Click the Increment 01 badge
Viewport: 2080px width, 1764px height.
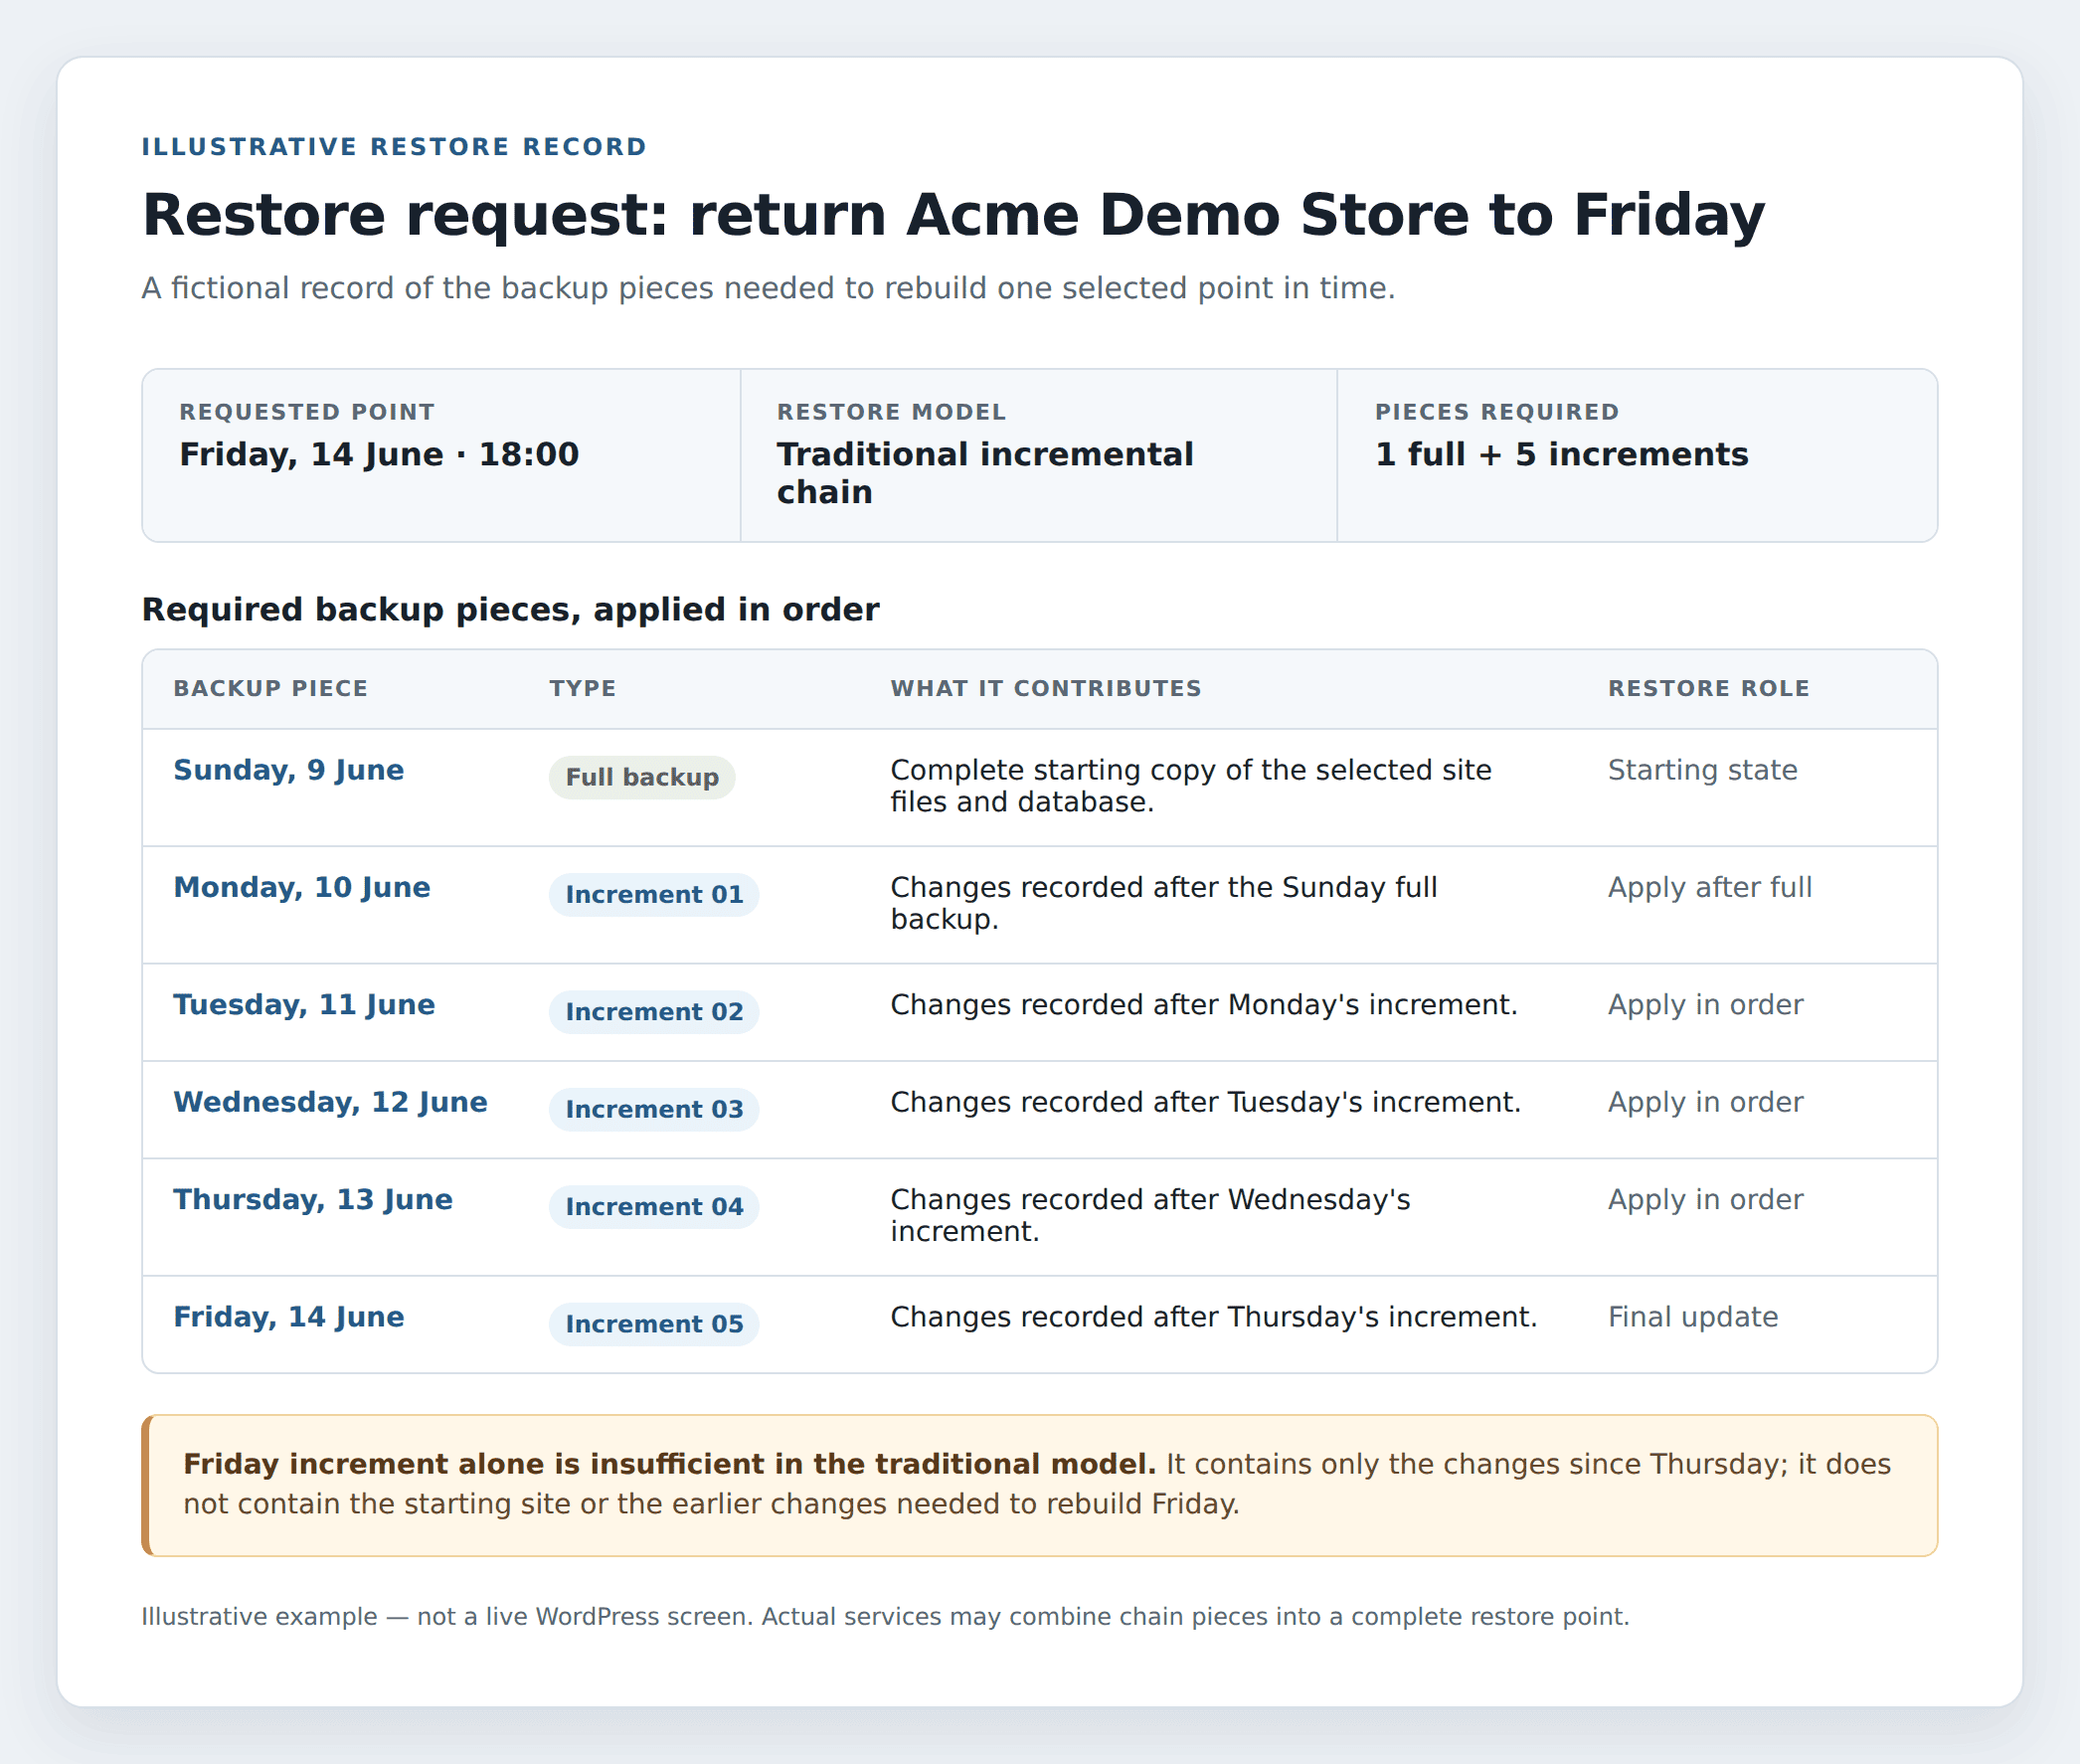coord(654,894)
